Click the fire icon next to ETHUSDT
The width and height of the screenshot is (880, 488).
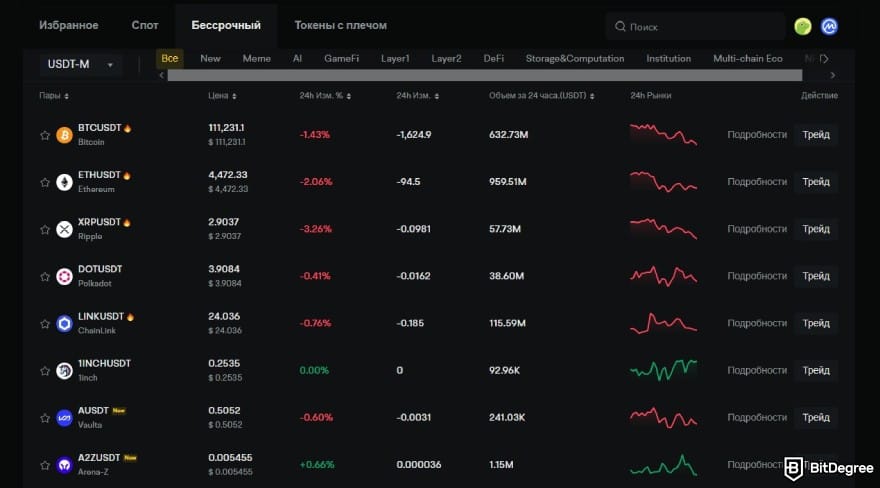pos(127,175)
